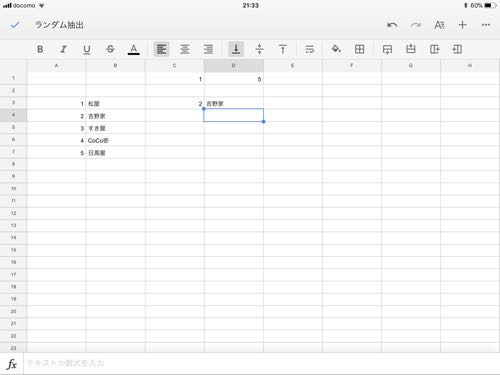Select column B header
500x375 pixels.
[115, 66]
